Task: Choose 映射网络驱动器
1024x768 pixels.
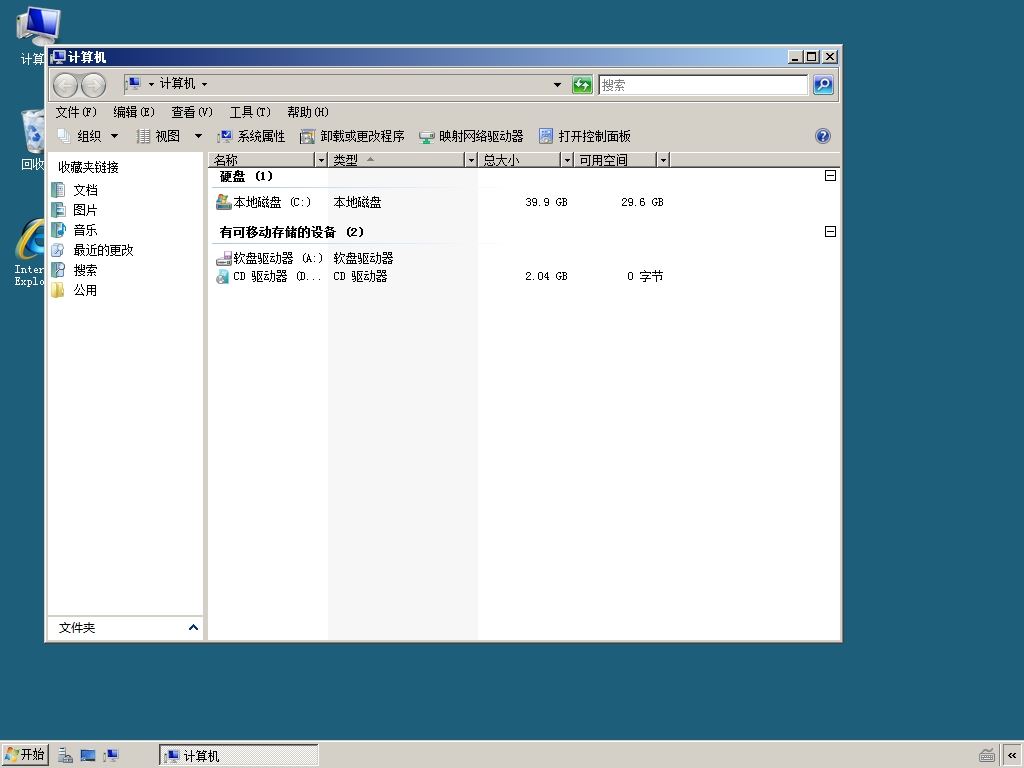Action: [472, 136]
